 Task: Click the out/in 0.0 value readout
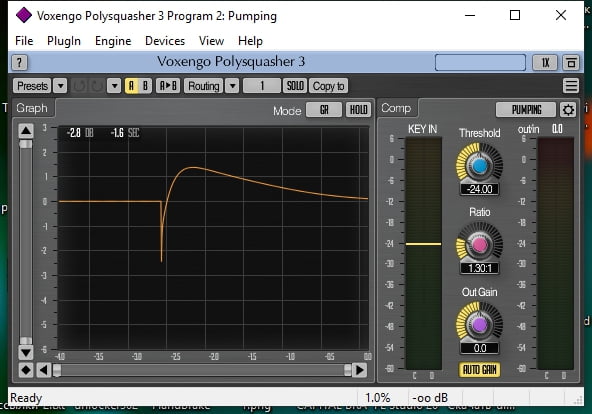tap(557, 129)
